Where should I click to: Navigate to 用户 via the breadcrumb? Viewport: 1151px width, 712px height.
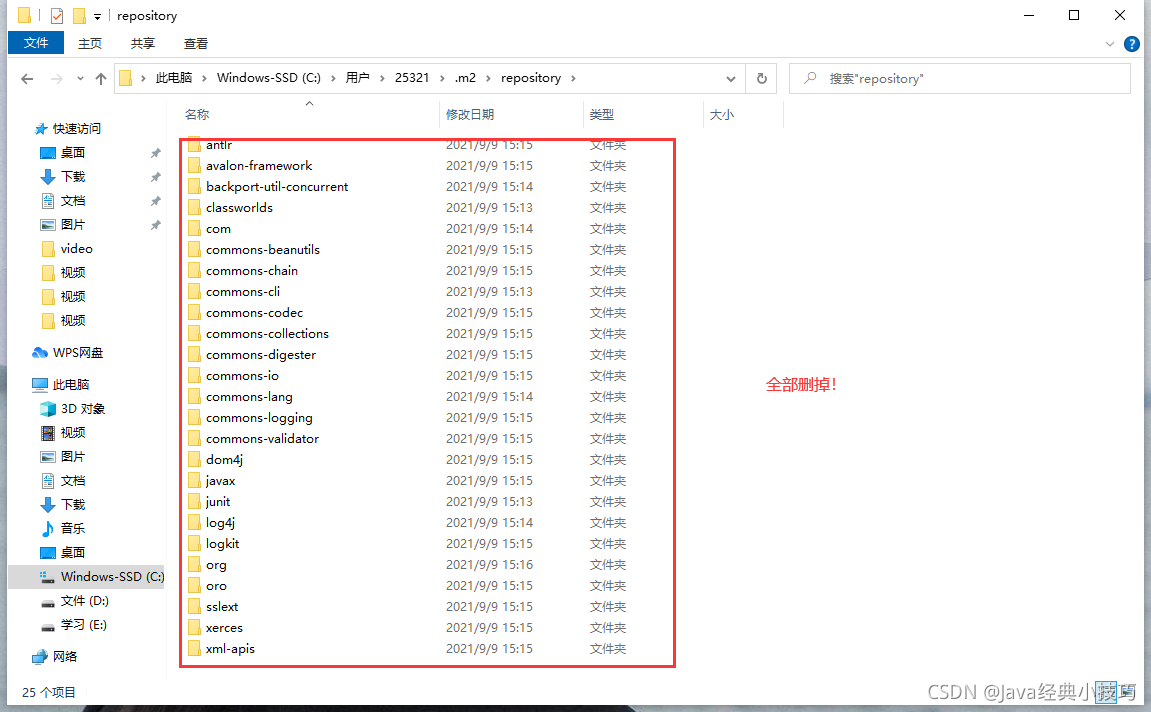point(359,78)
